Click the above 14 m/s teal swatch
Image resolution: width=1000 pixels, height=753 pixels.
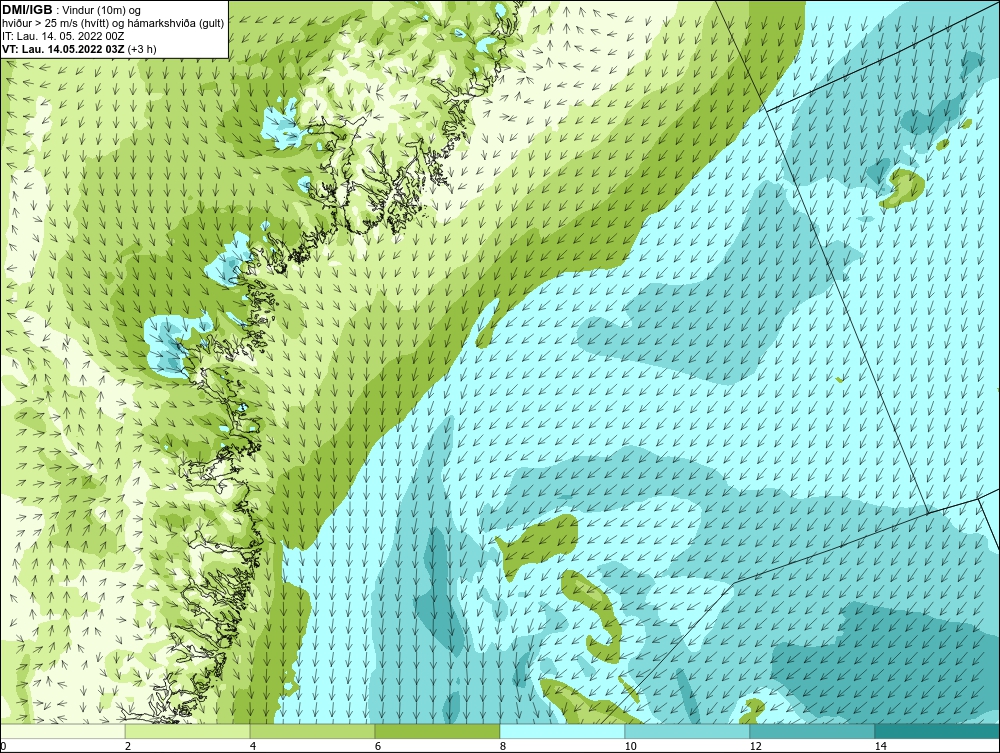pyautogui.click(x=938, y=731)
